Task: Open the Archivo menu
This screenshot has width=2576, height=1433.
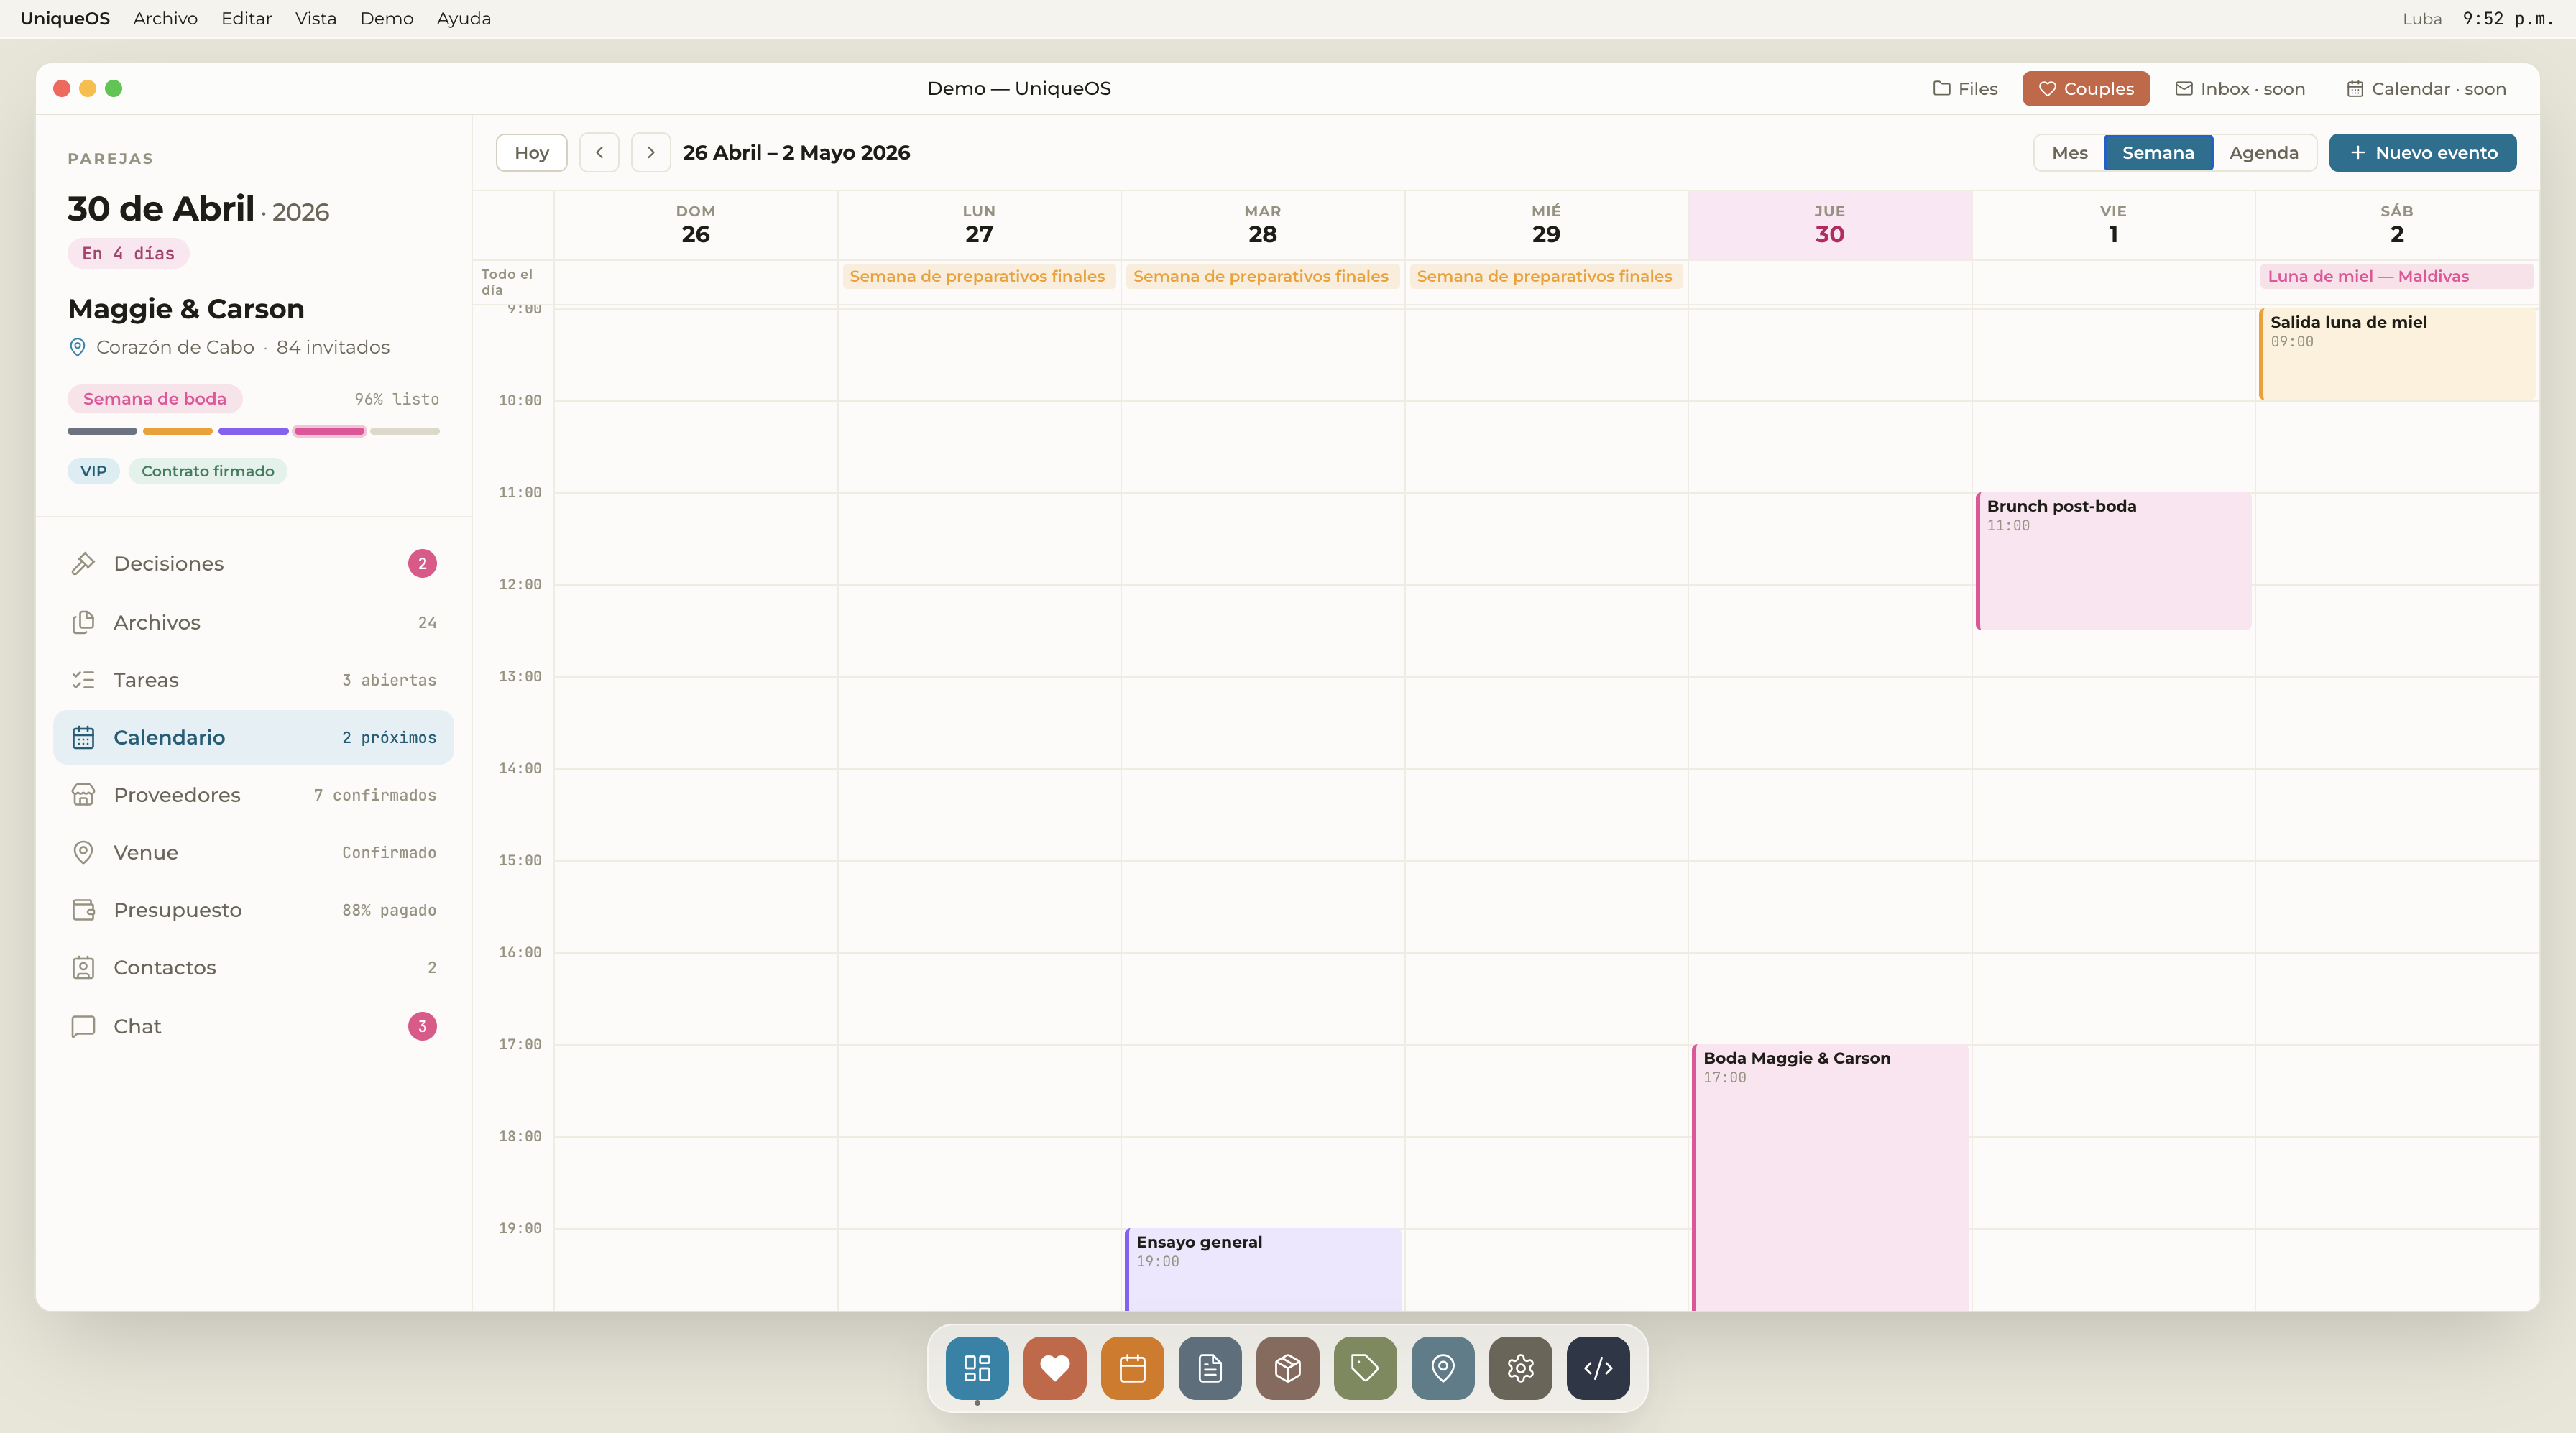Action: click(165, 18)
